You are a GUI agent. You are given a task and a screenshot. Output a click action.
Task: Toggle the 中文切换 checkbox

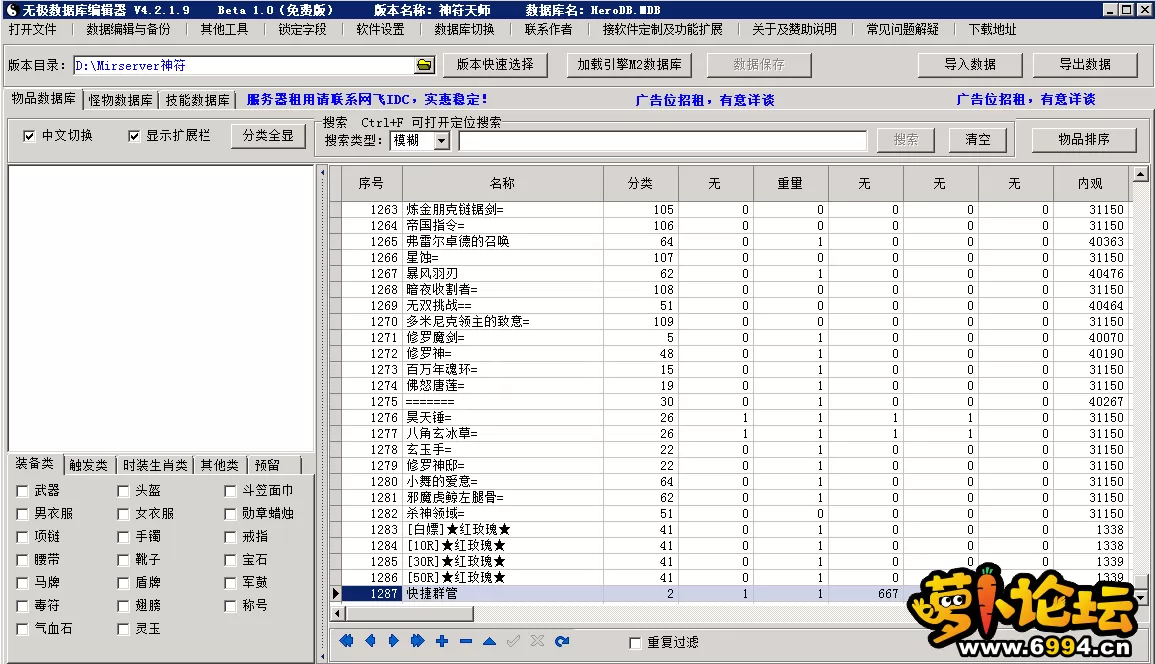click(29, 136)
